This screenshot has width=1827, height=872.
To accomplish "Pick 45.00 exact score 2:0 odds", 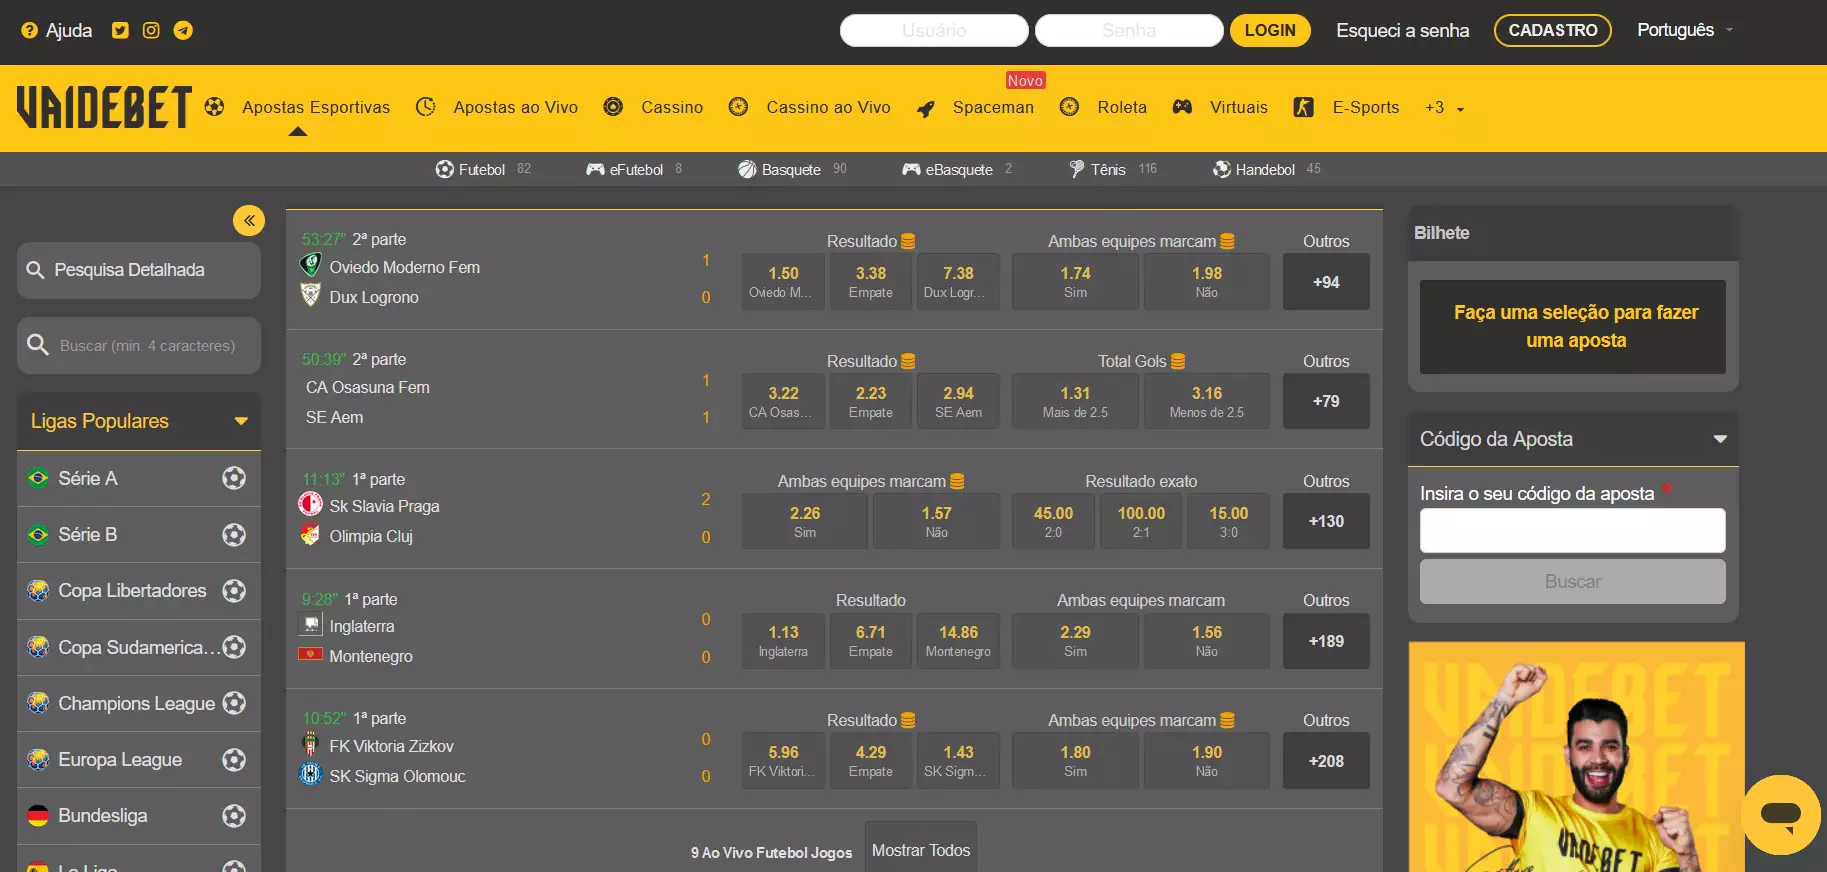I will [x=1053, y=520].
